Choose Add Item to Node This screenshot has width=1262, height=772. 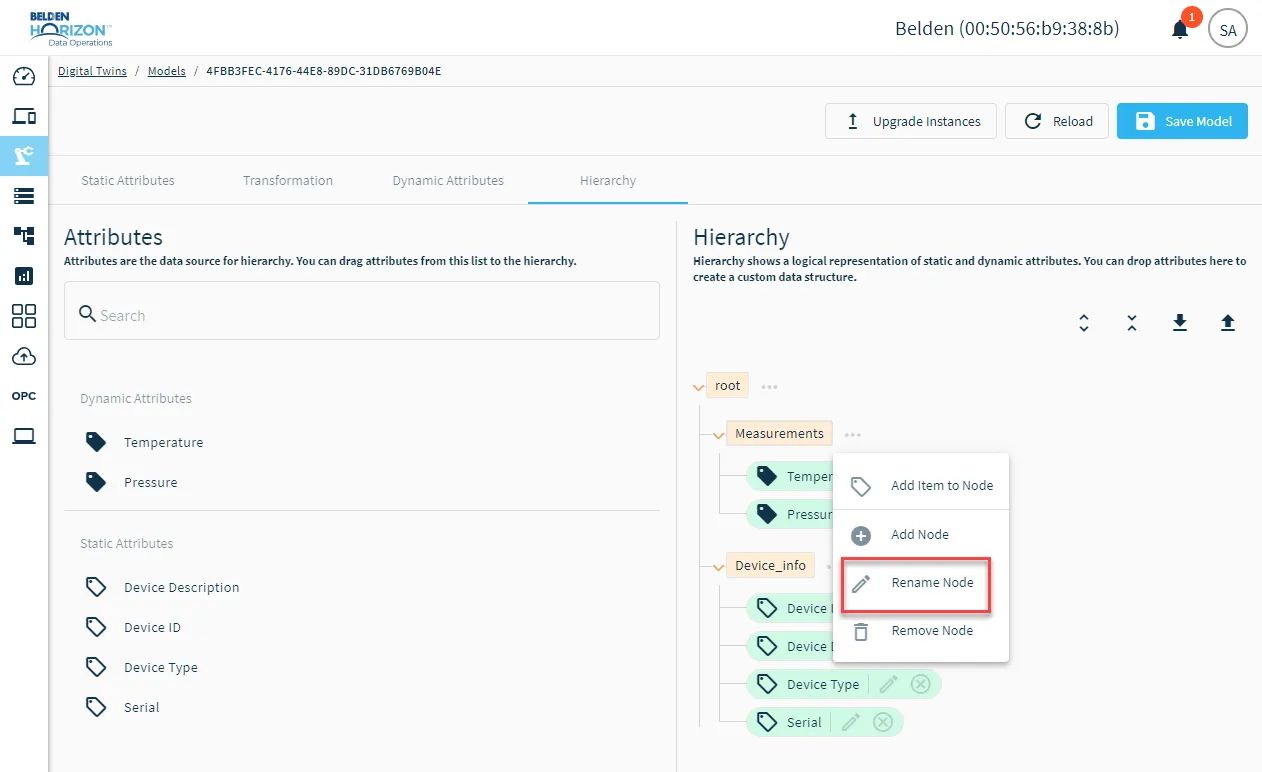(921, 486)
